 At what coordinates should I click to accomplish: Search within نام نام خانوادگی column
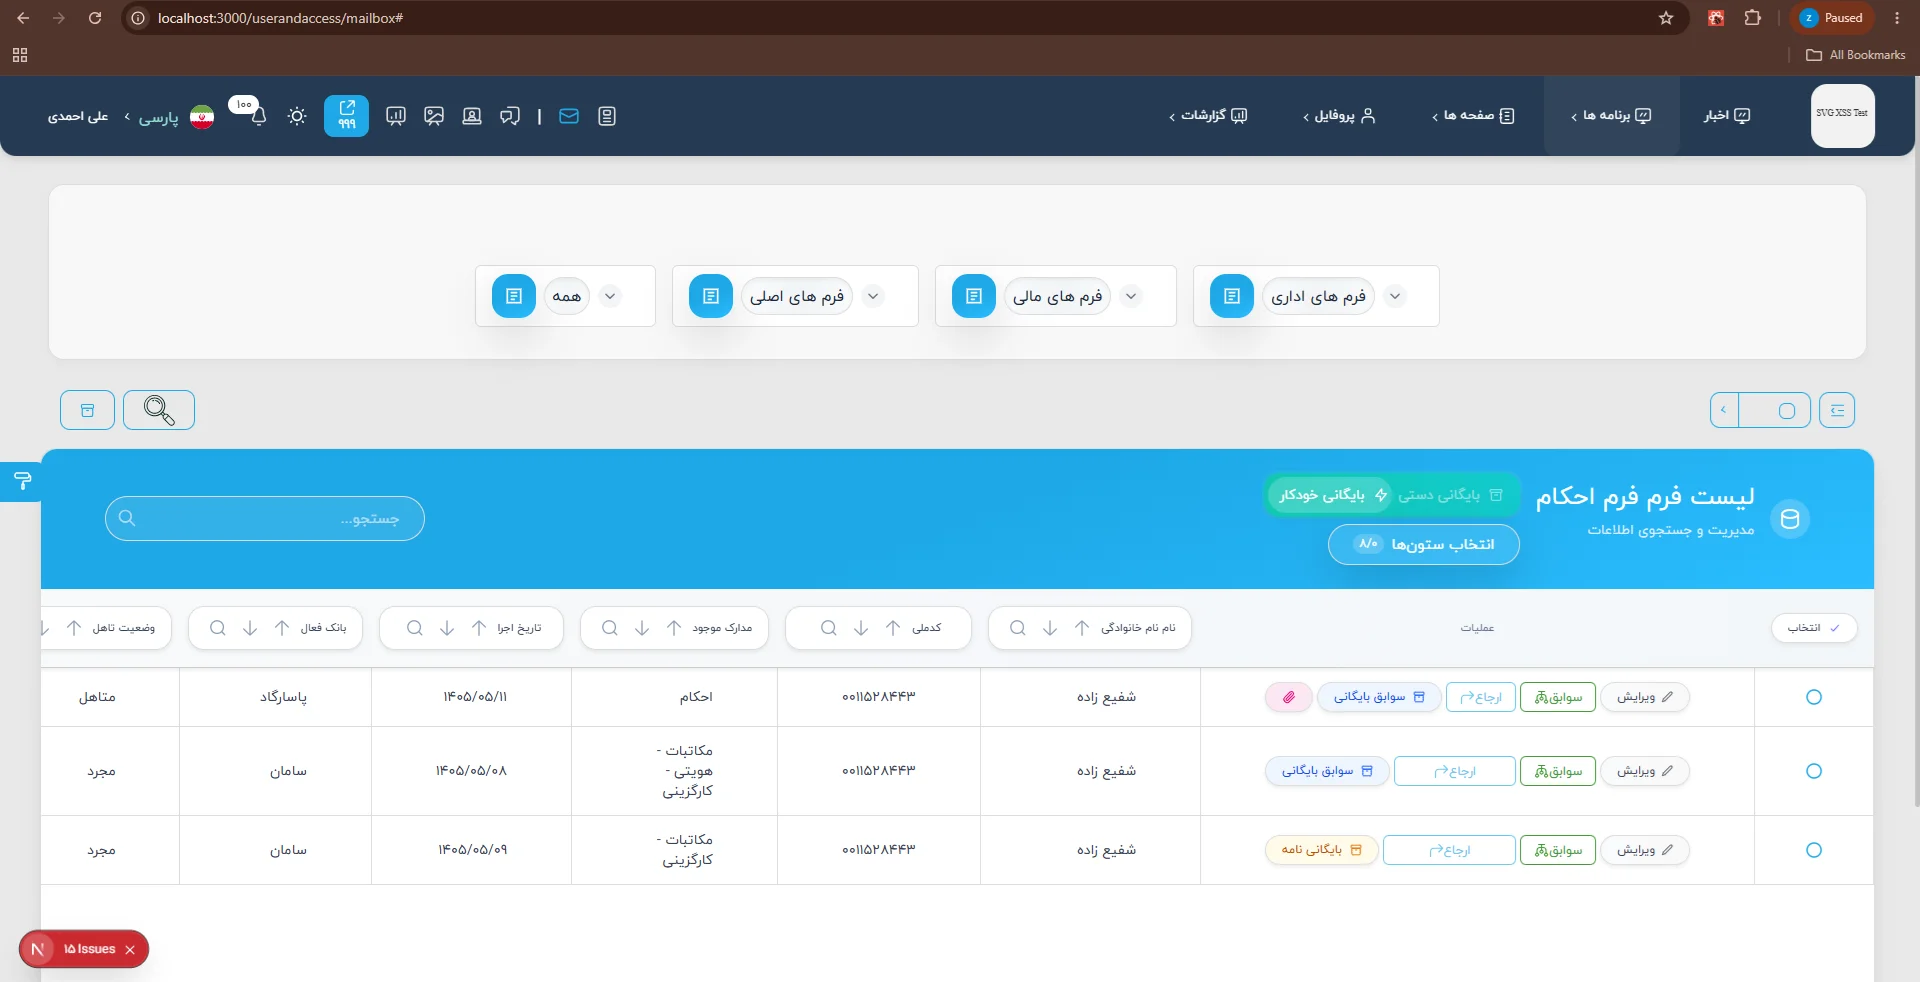(x=1018, y=628)
